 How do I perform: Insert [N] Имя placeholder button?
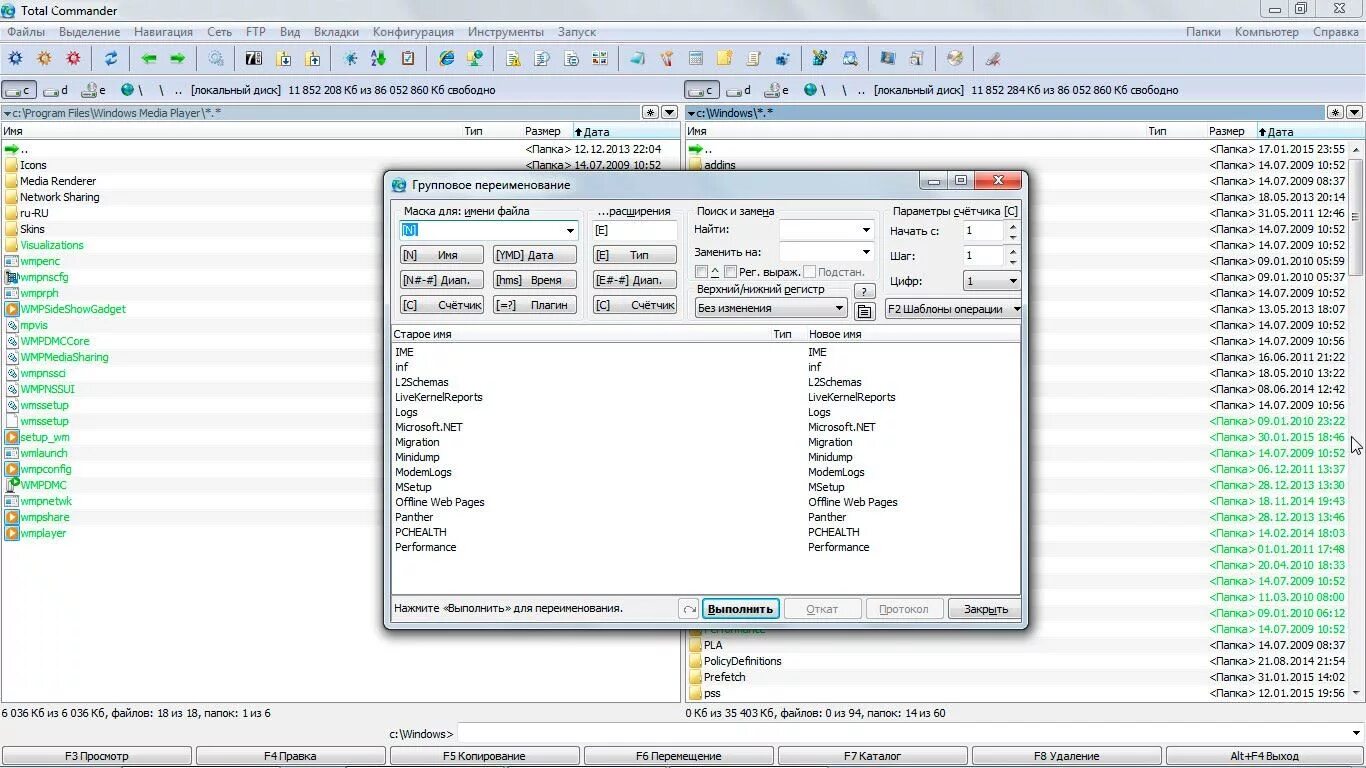441,255
